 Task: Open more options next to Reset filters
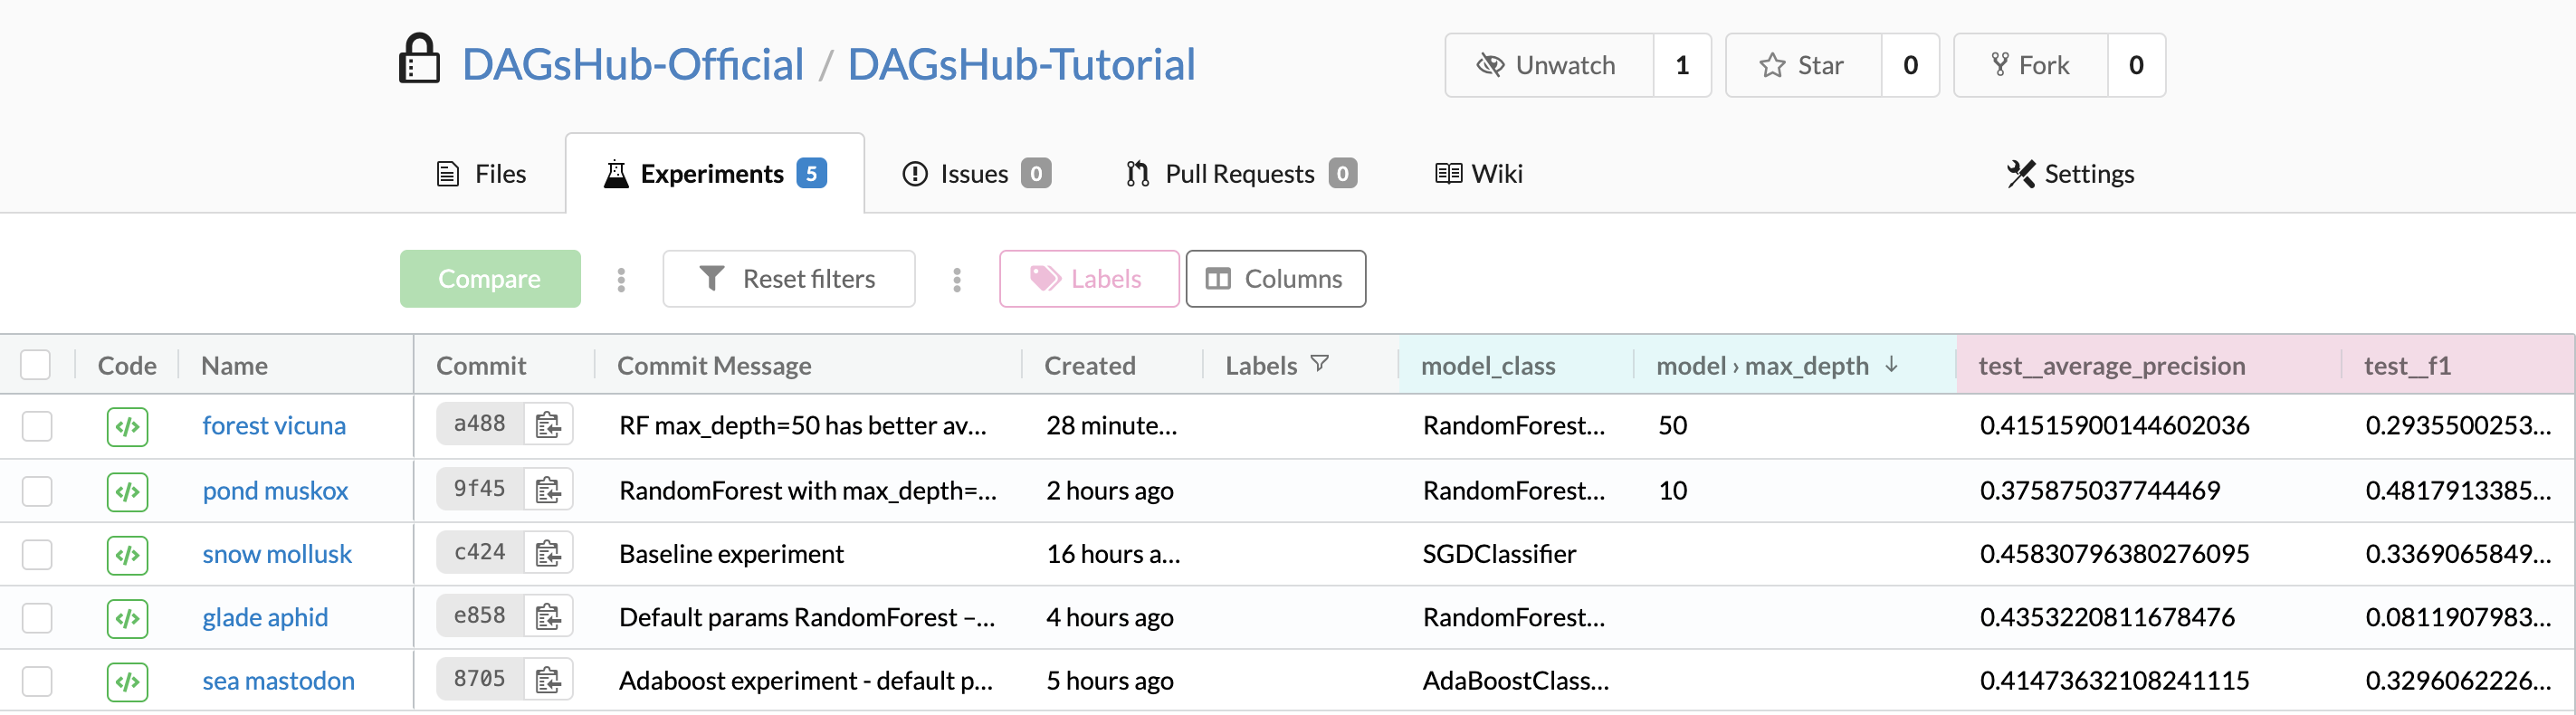(957, 279)
